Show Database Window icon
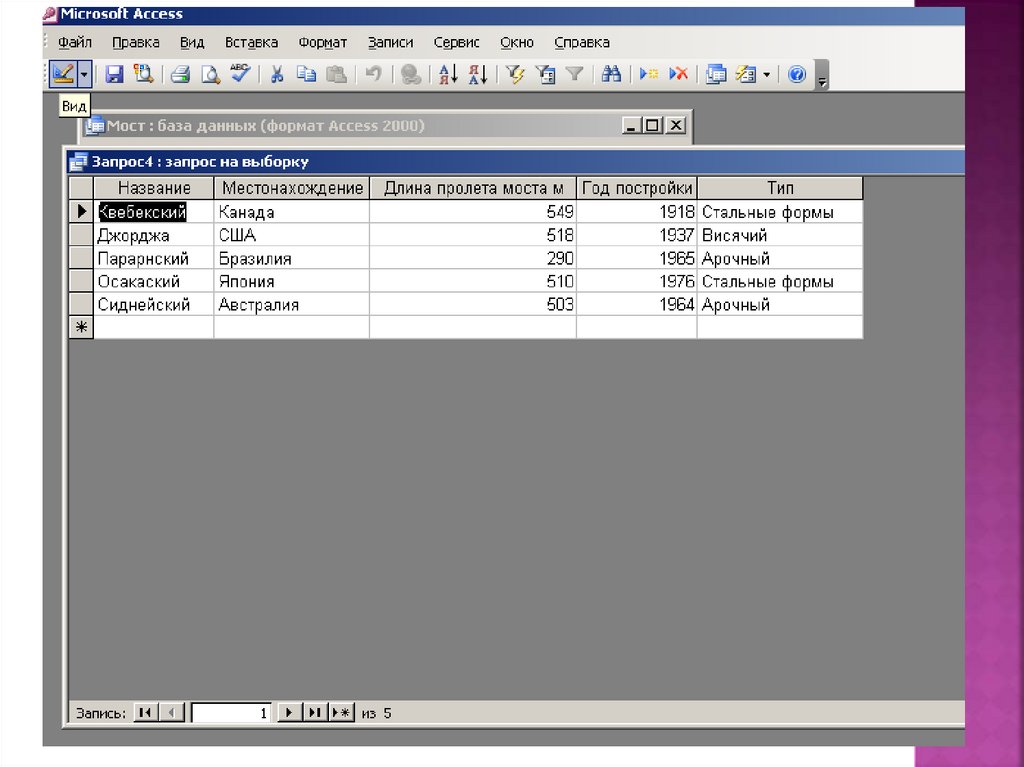This screenshot has height=767, width=1024. tap(716, 74)
